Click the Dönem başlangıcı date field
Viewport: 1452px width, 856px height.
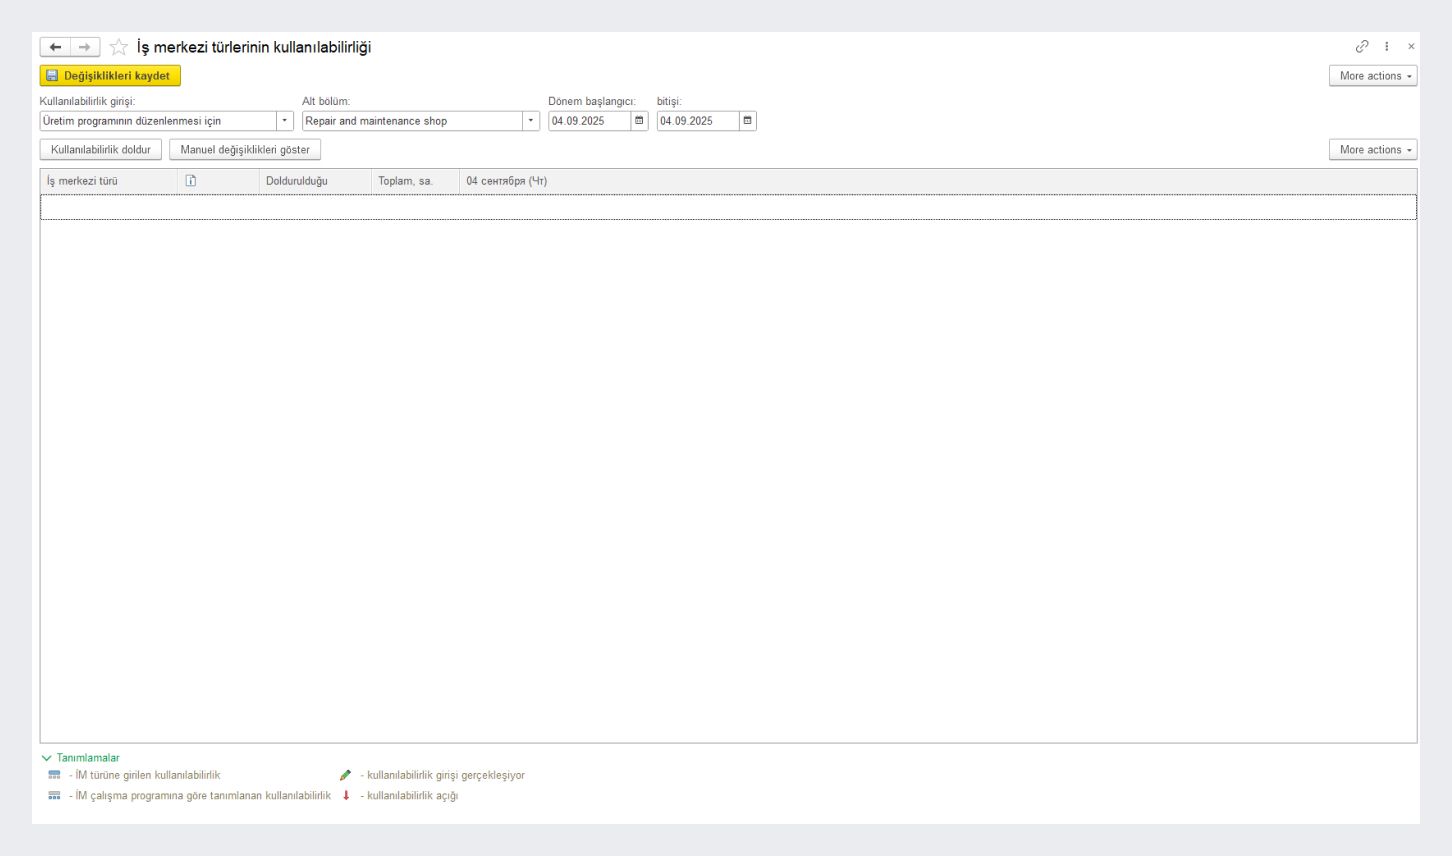[x=589, y=121]
